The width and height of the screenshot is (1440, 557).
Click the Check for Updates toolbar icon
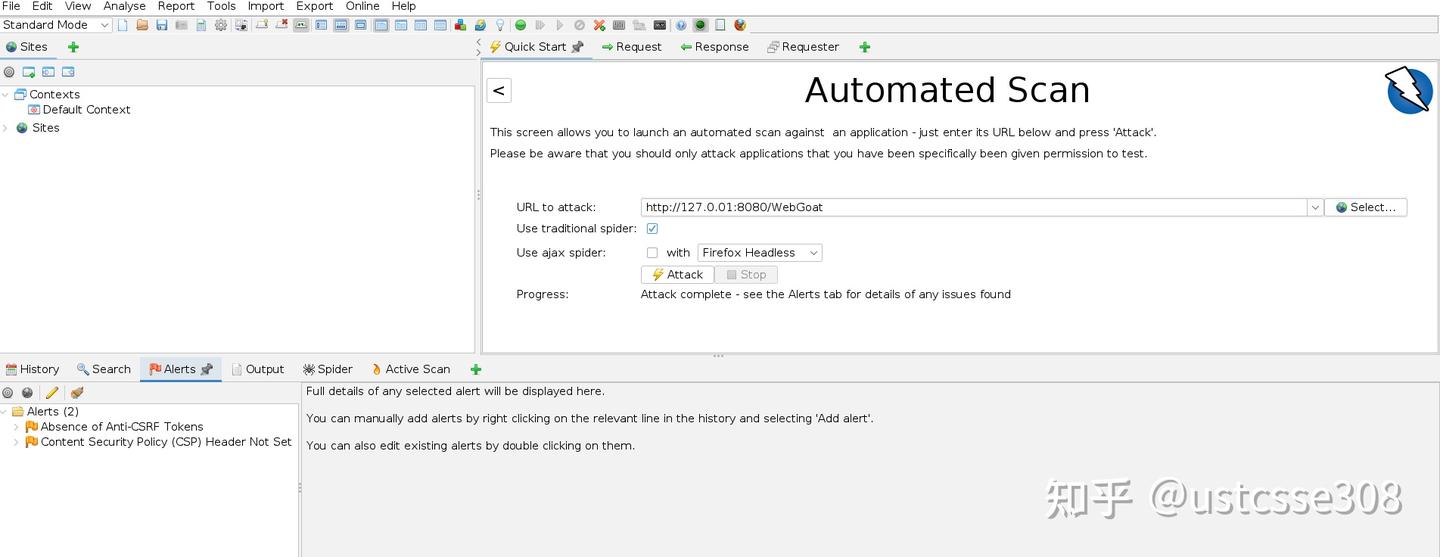pos(479,25)
